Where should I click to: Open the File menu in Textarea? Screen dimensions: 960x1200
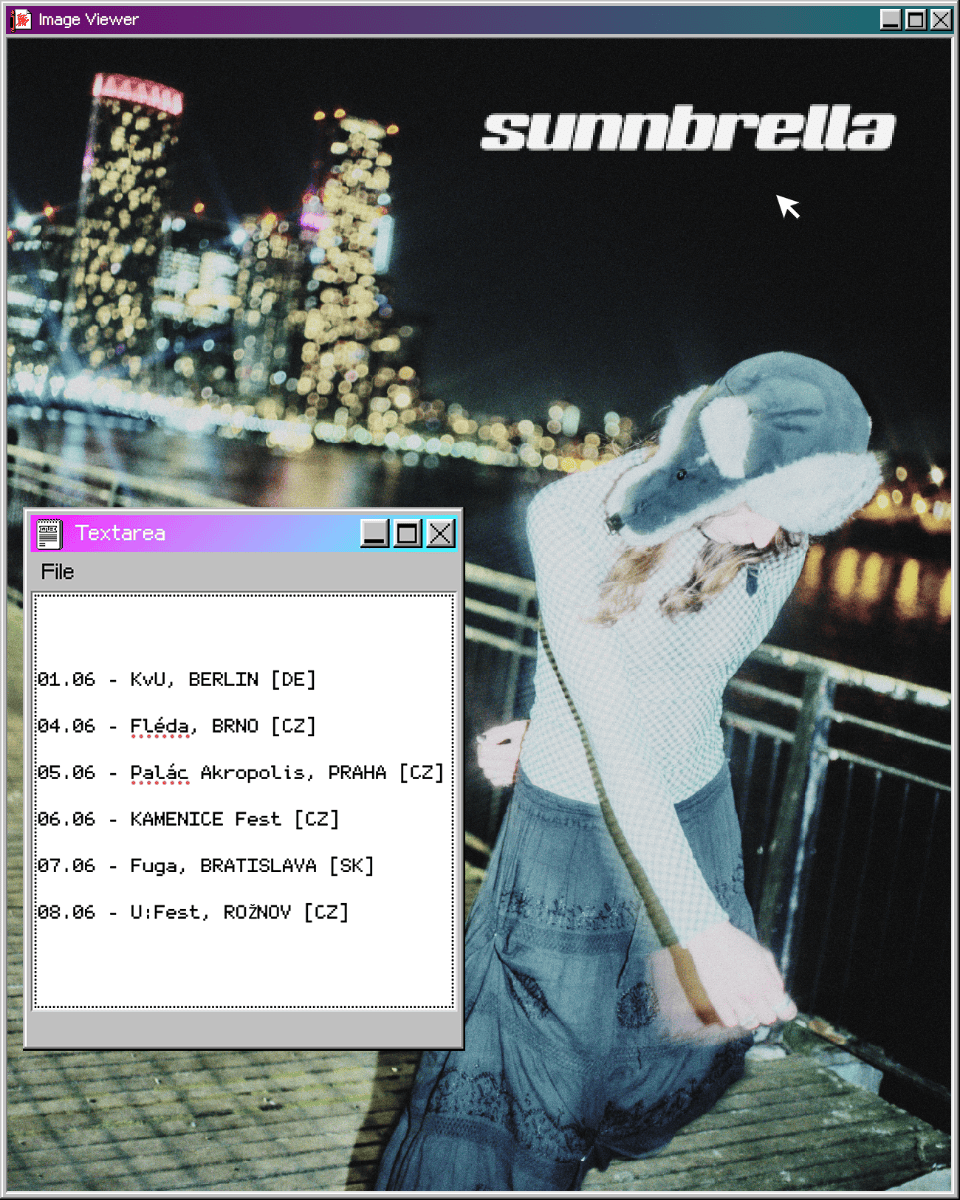tap(57, 572)
